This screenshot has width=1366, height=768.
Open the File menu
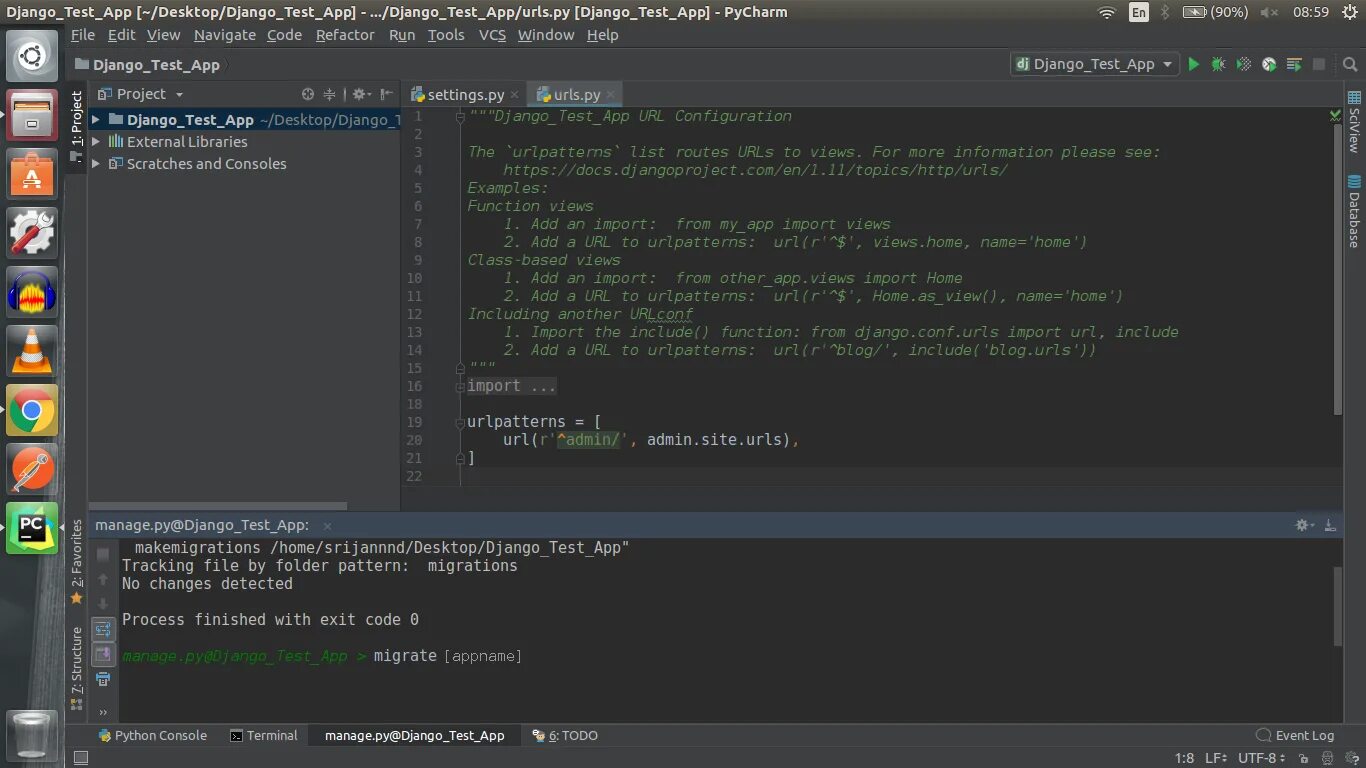point(83,35)
